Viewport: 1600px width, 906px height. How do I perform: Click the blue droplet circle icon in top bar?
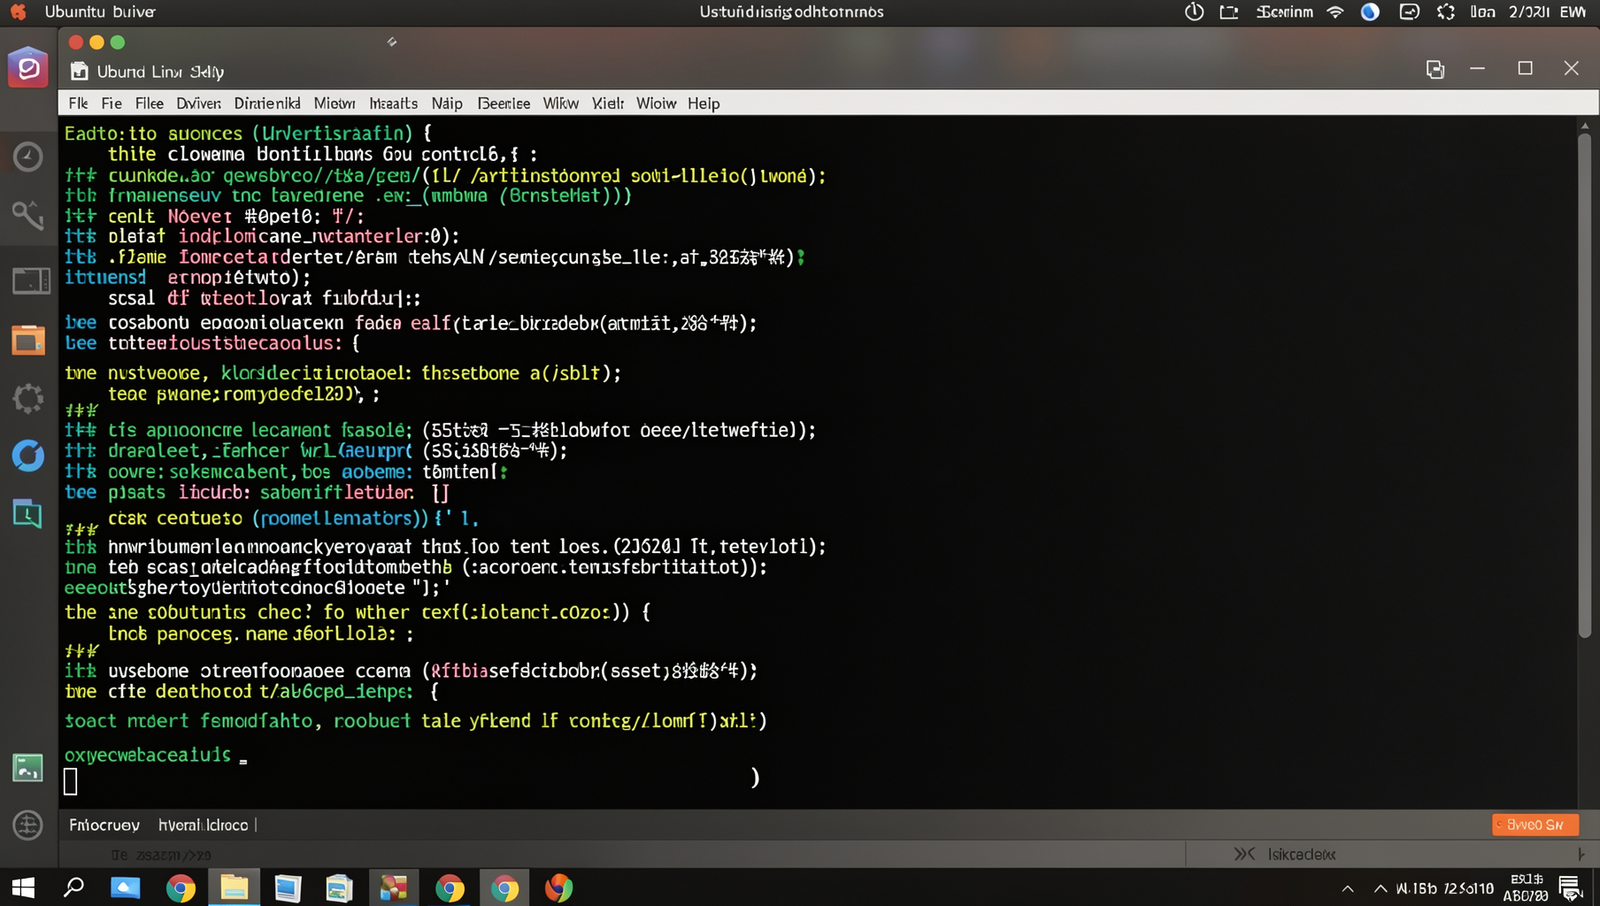point(1370,12)
